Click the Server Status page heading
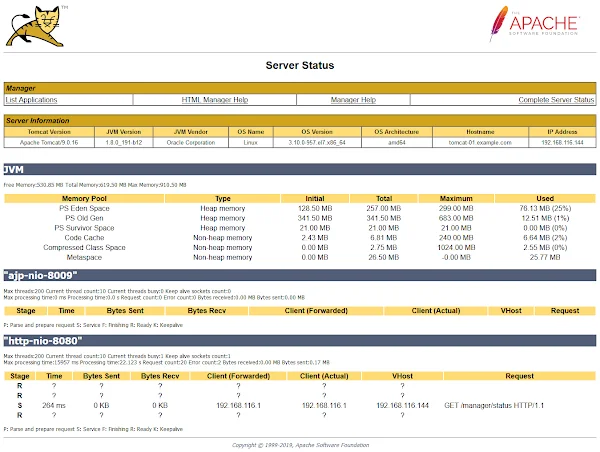This screenshot has width=600, height=452. tap(300, 65)
